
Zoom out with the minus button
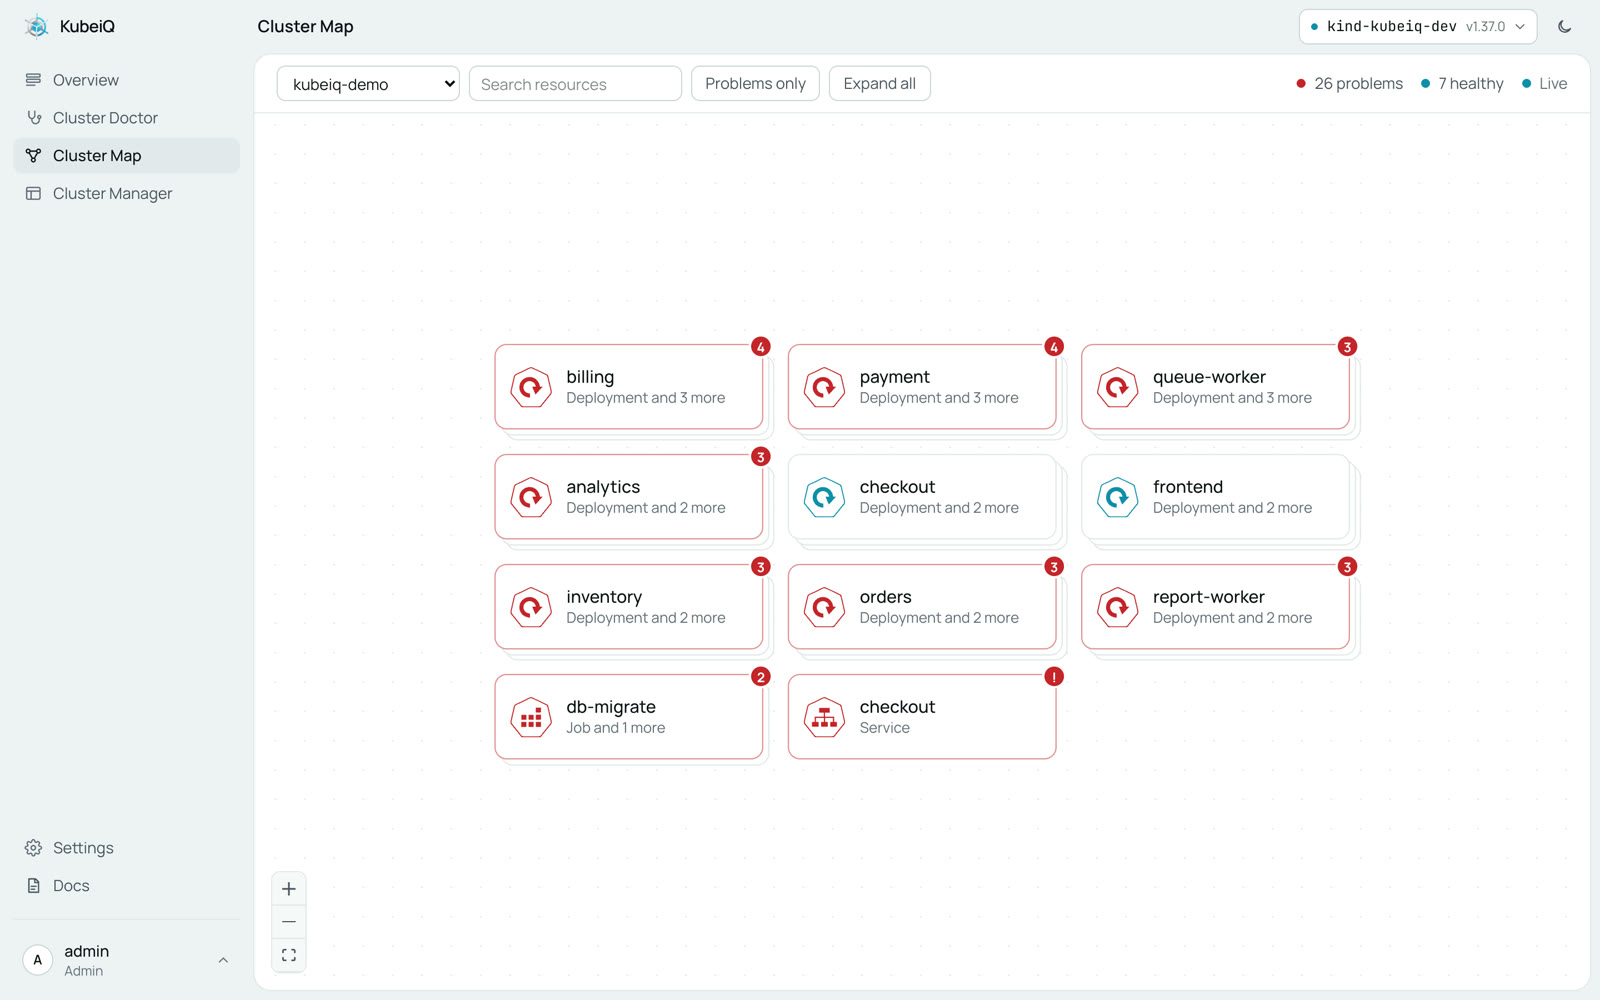[x=289, y=922]
